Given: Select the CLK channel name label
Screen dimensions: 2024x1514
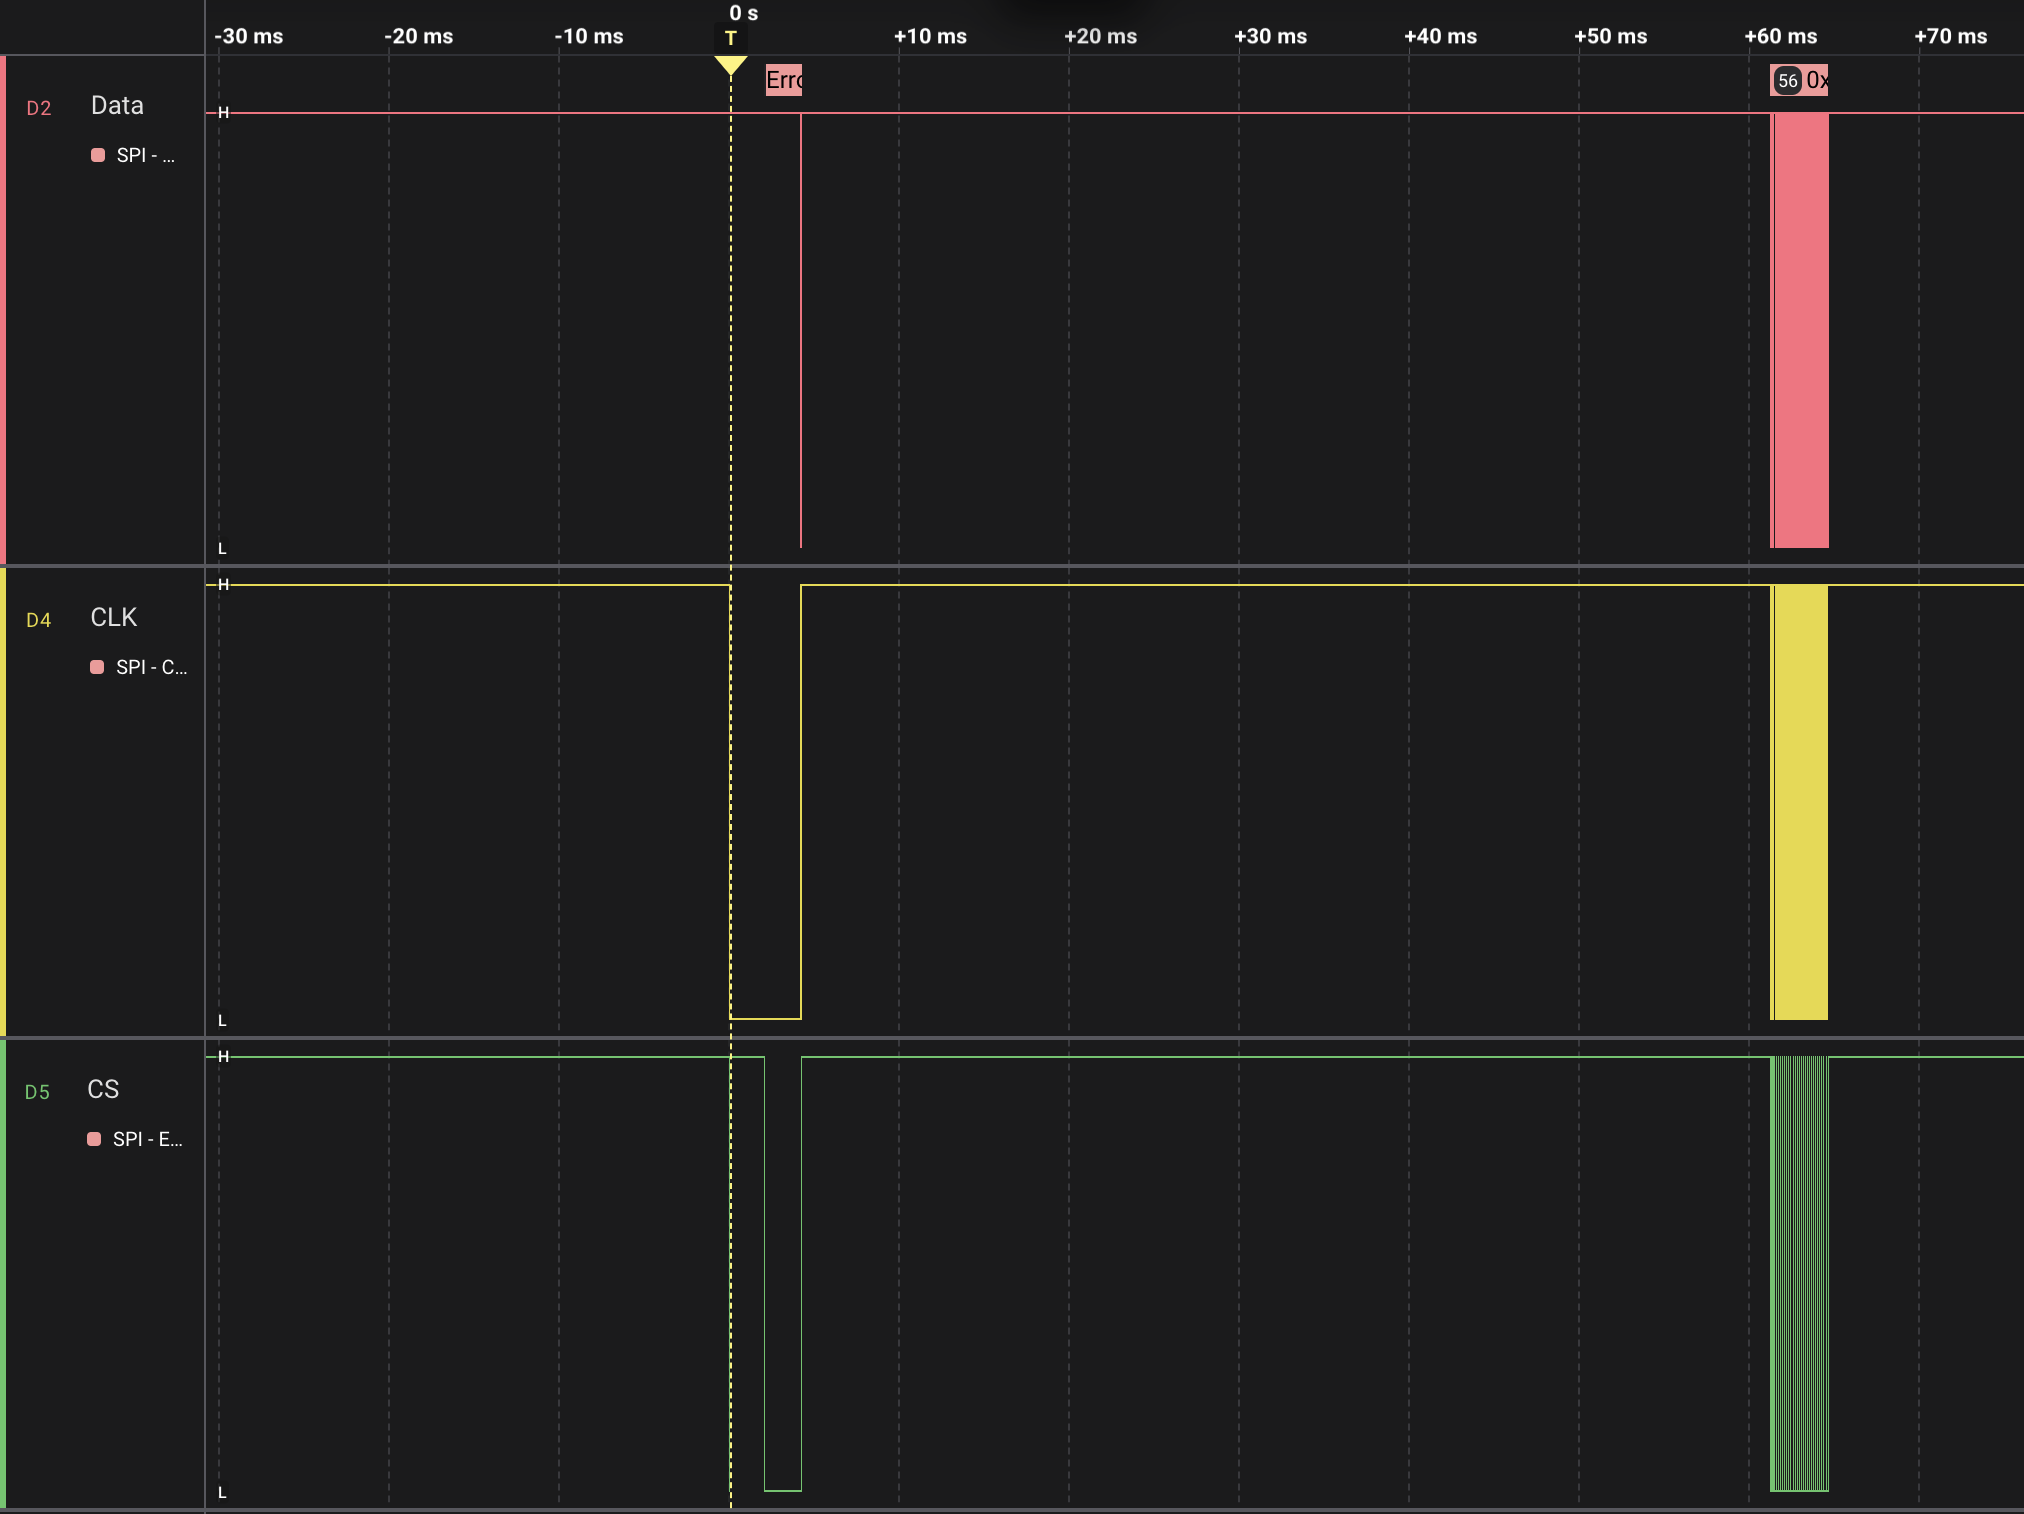Looking at the screenshot, I should click(114, 617).
